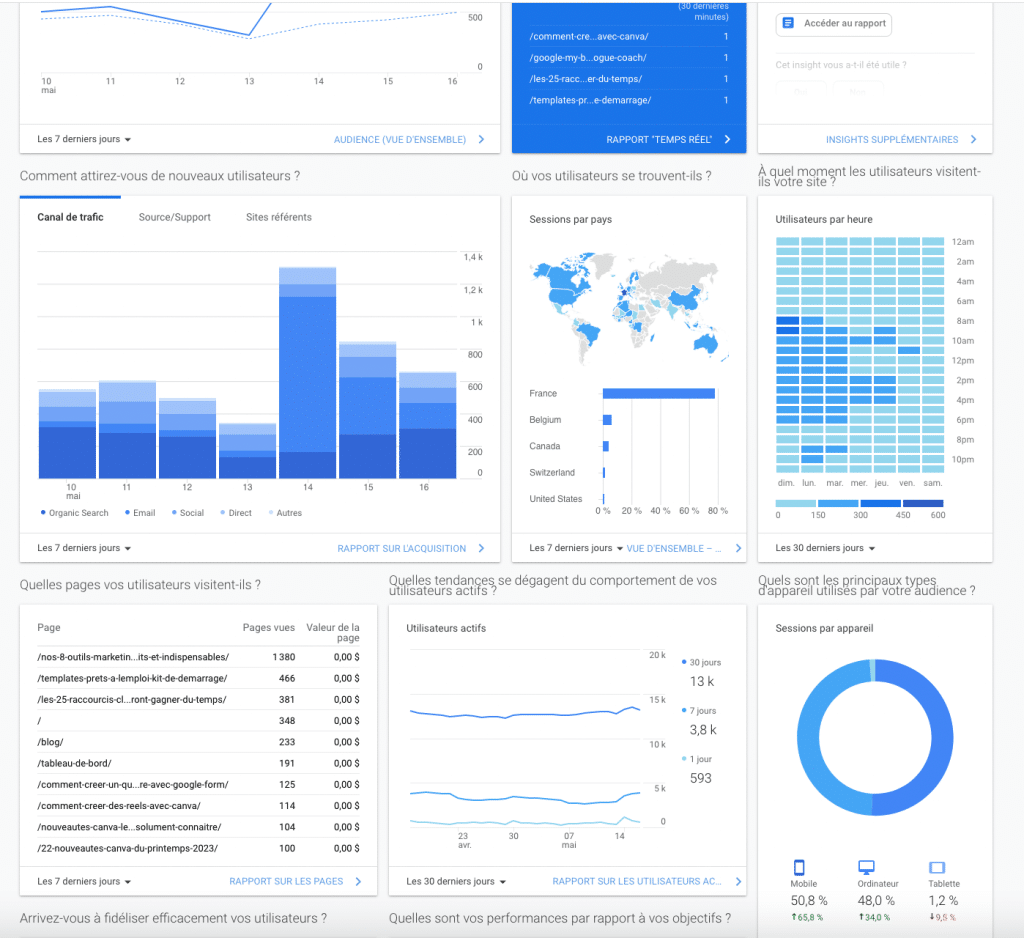Click the report icon beside Accéder au rapport
This screenshot has height=938, width=1024.
788,24
